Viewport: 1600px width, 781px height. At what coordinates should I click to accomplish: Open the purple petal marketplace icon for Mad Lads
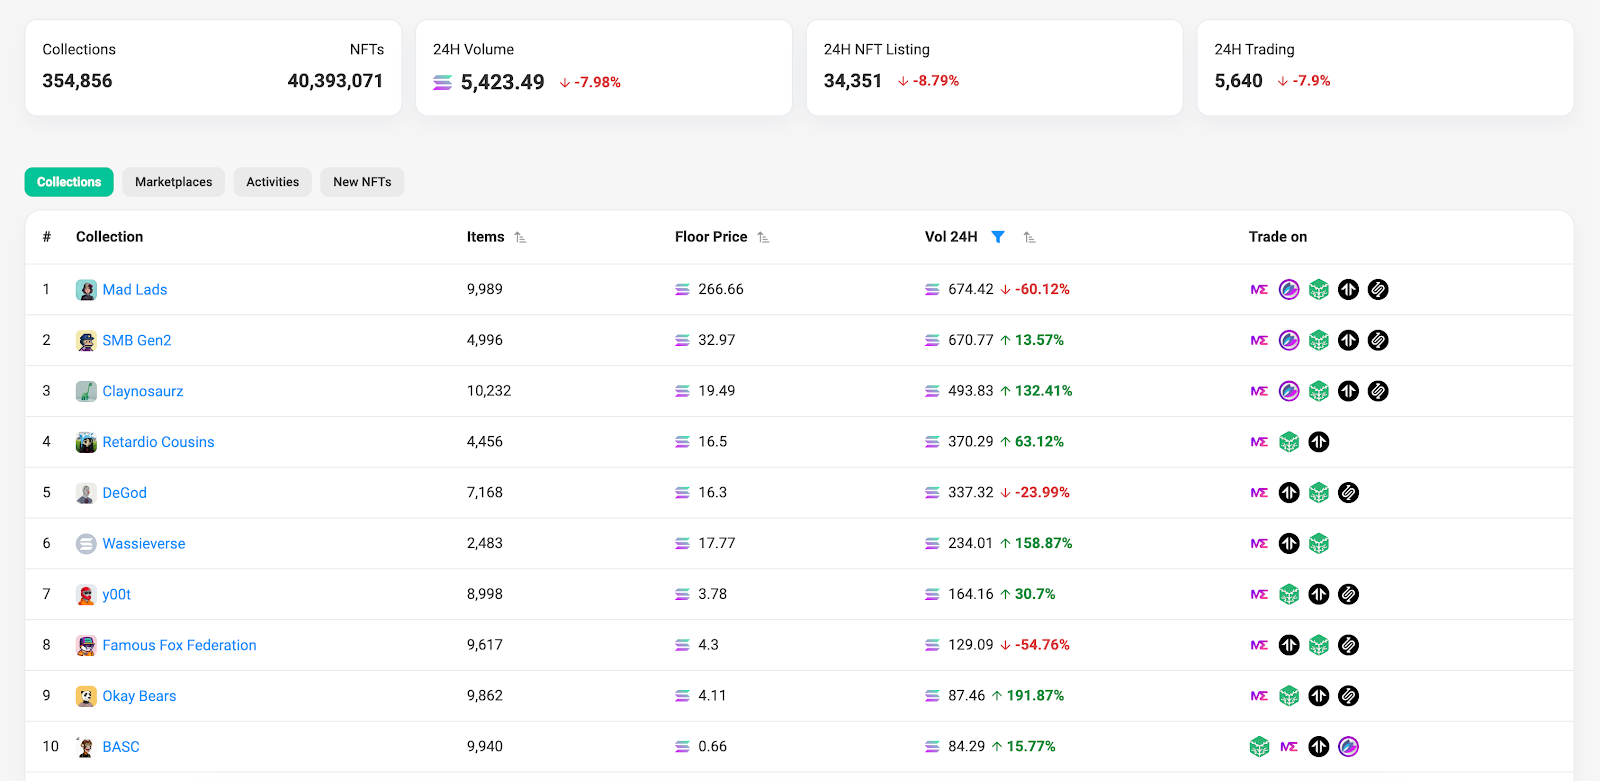[1289, 290]
